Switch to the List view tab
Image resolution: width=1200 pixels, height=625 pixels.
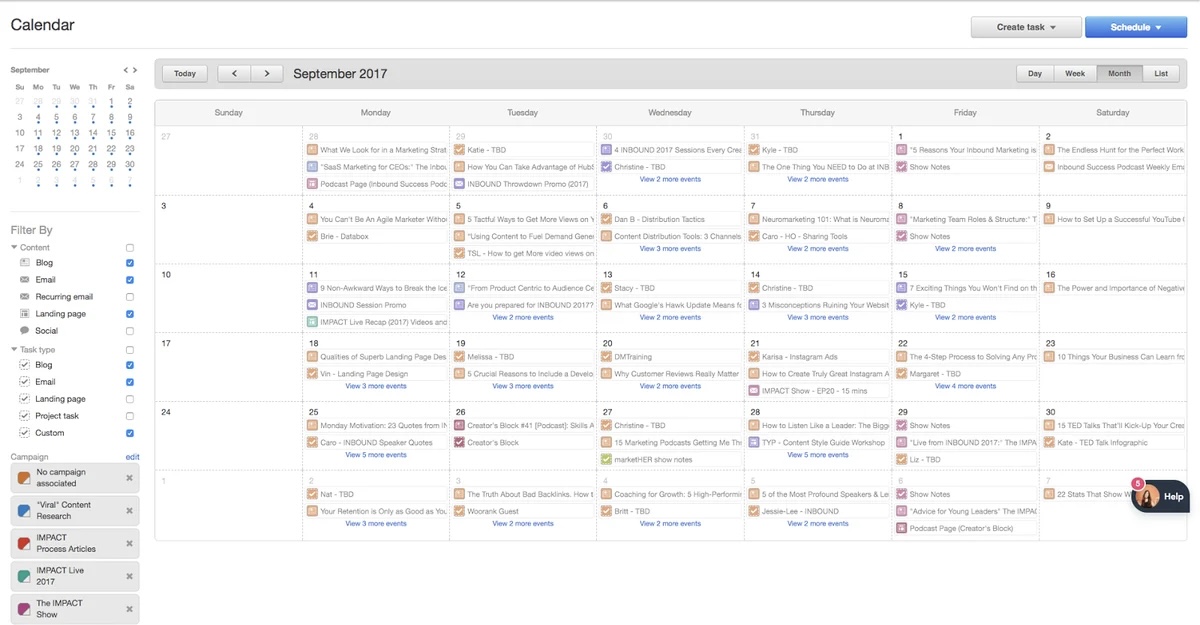click(x=1161, y=73)
